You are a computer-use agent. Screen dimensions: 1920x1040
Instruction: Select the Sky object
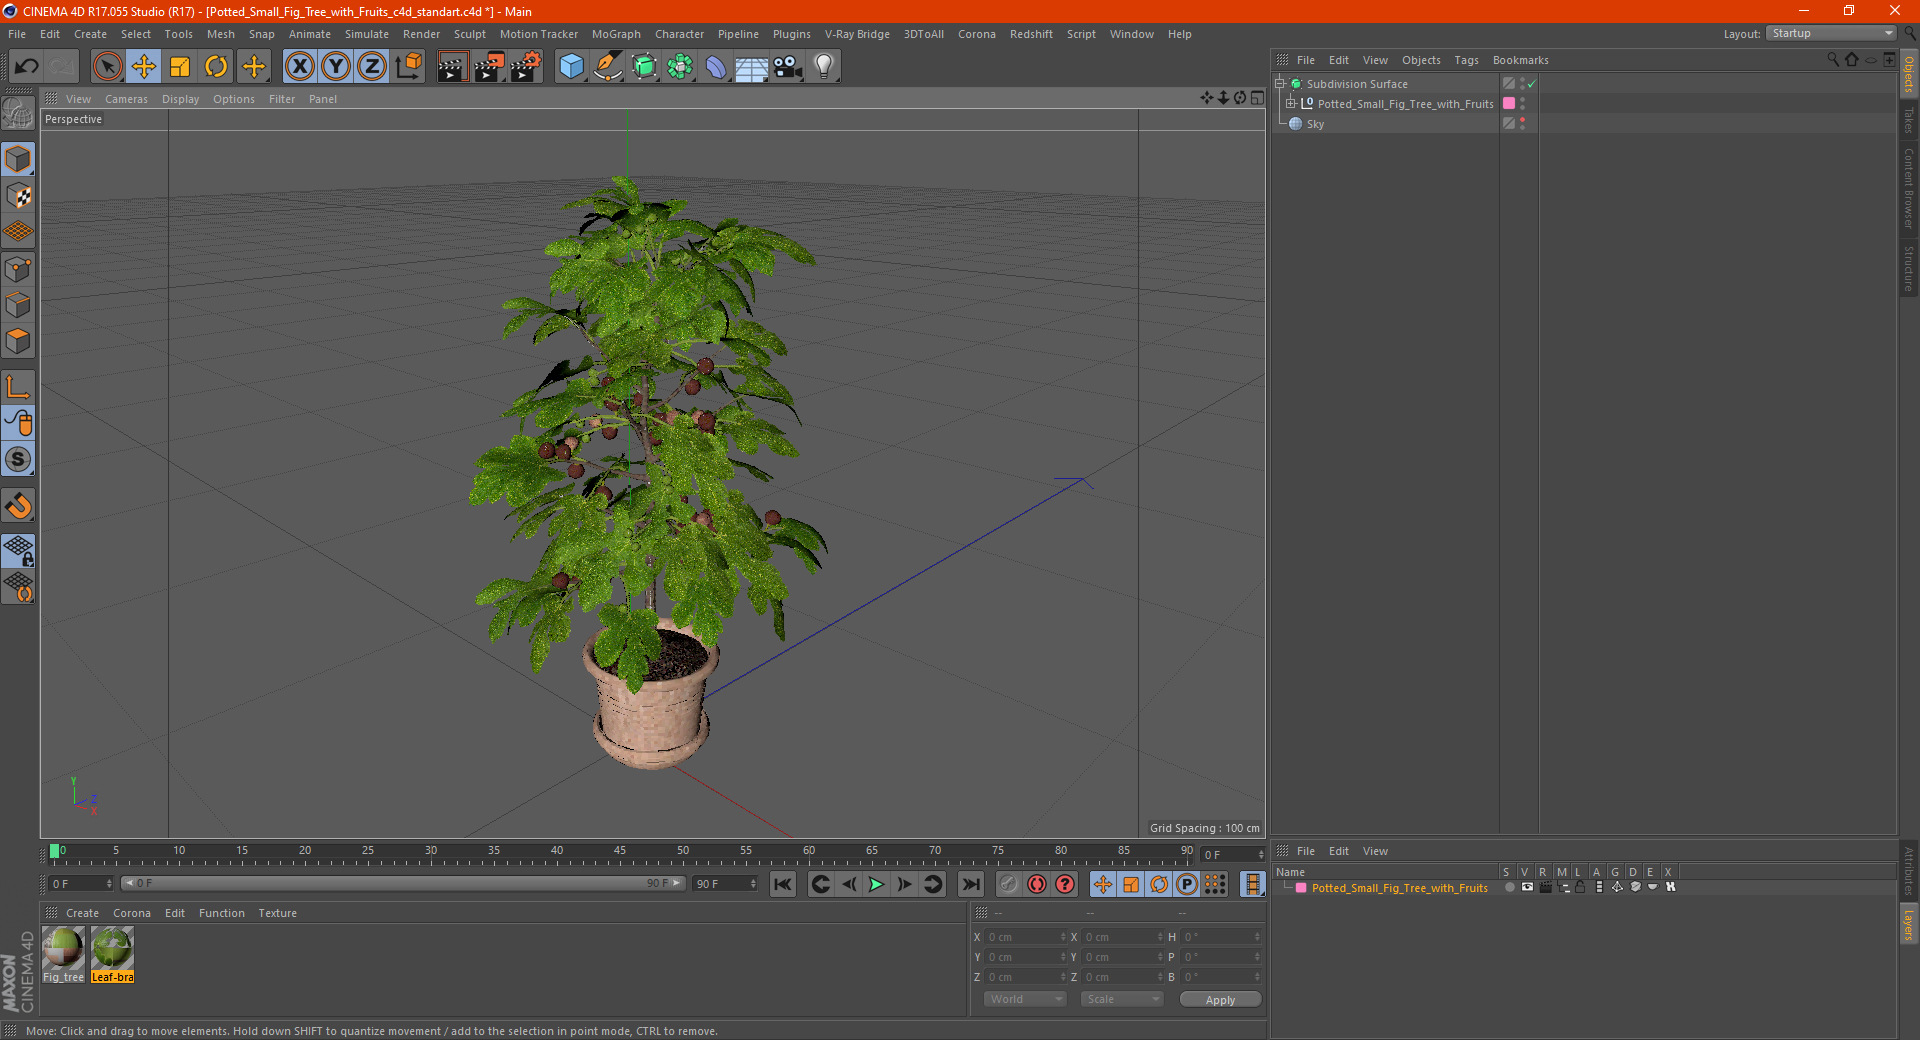coord(1315,124)
